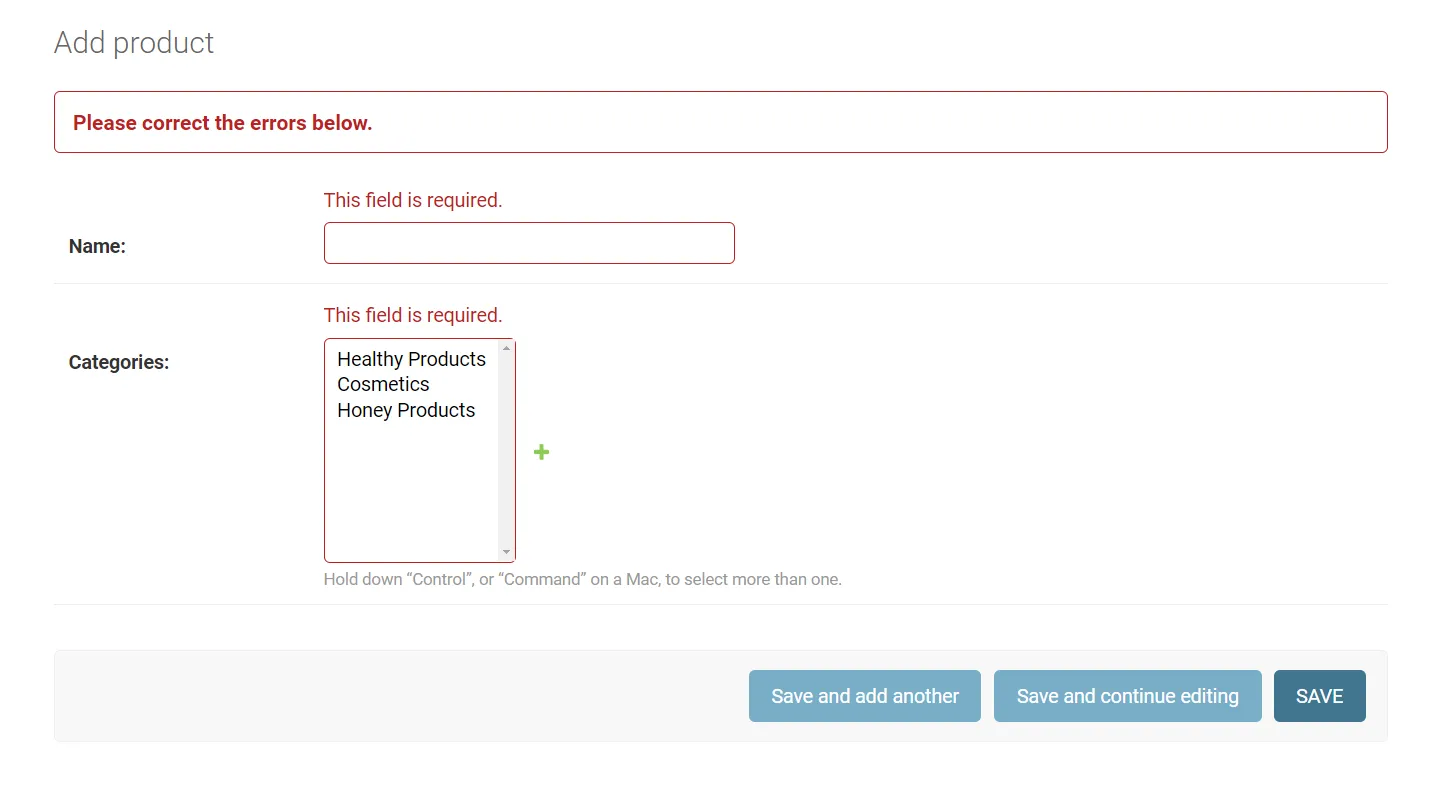Pick Honey Products from the Categories list
1438x793 pixels.
[406, 410]
